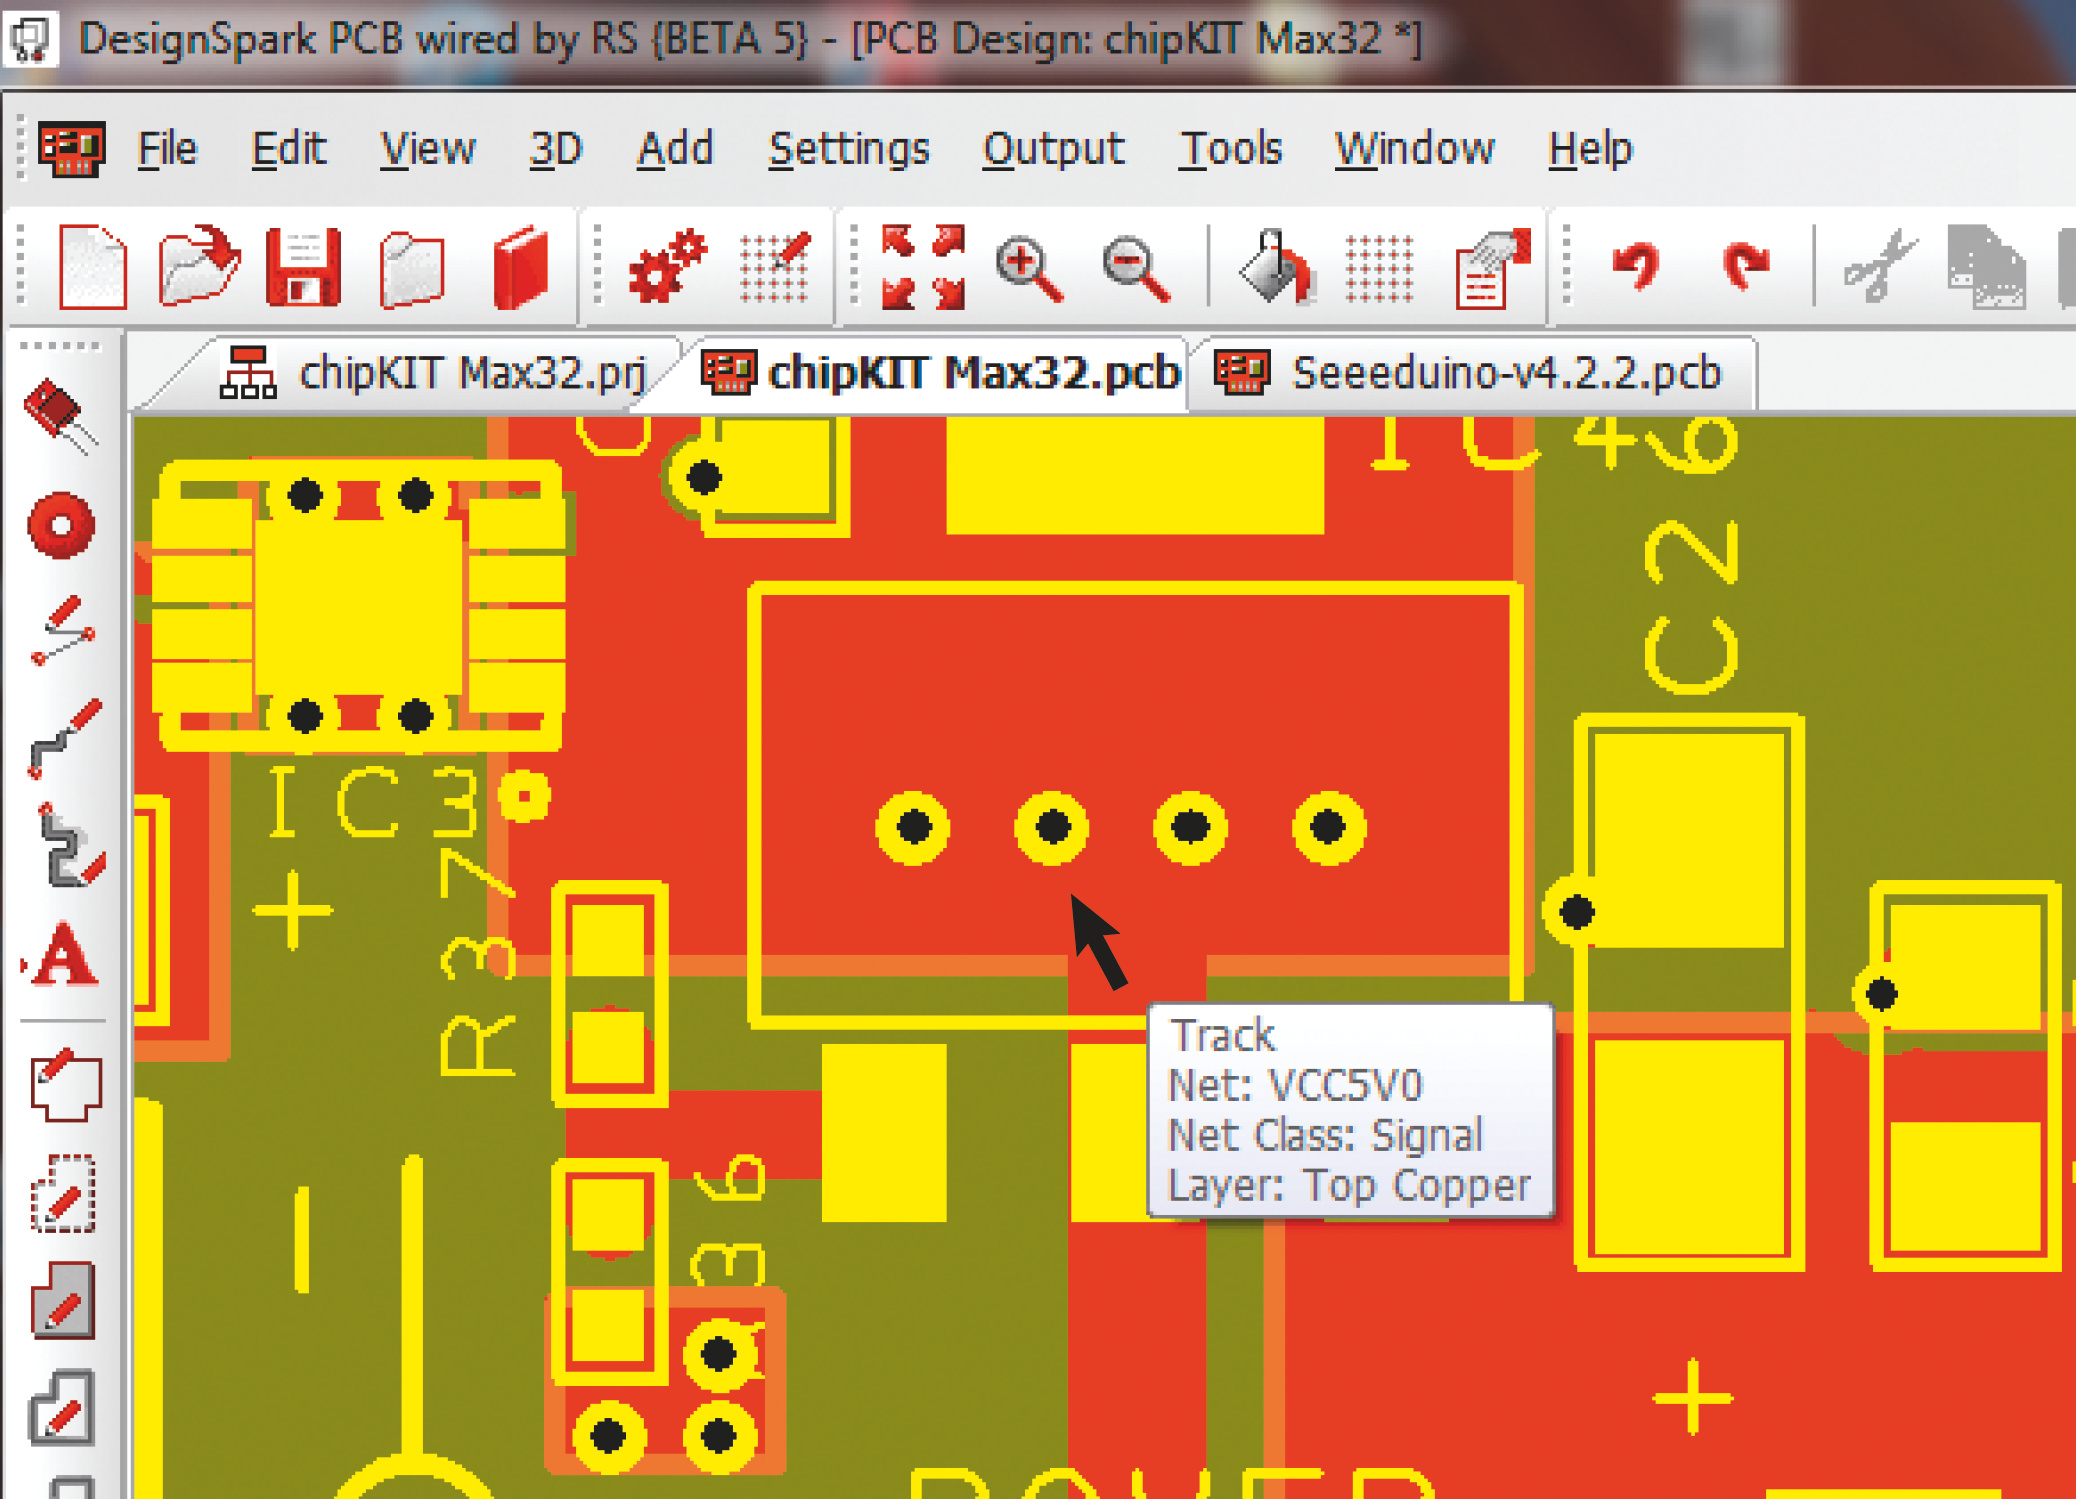Zoom out with the magnifier minus icon

pos(1135,267)
